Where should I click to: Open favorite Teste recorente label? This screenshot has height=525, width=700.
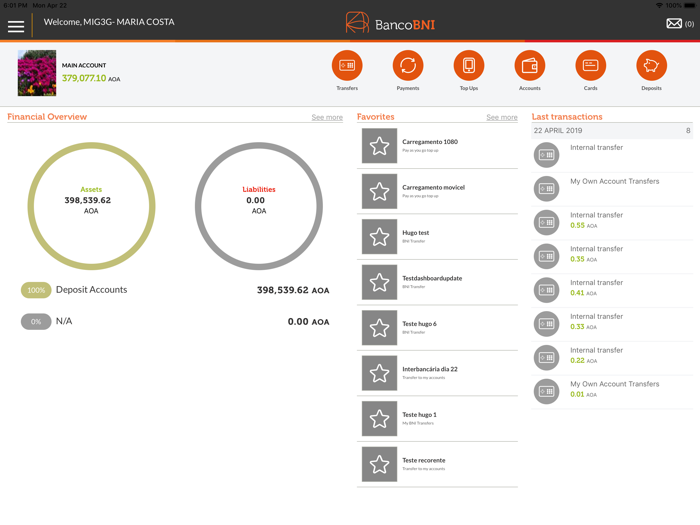click(x=424, y=461)
